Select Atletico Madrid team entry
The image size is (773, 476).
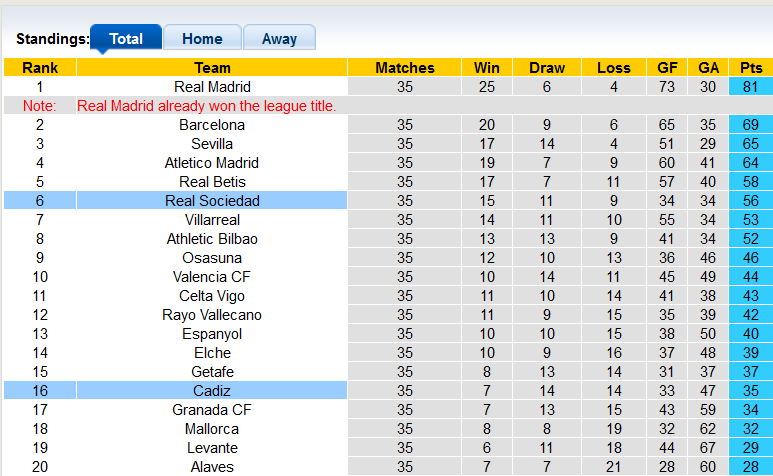point(212,163)
